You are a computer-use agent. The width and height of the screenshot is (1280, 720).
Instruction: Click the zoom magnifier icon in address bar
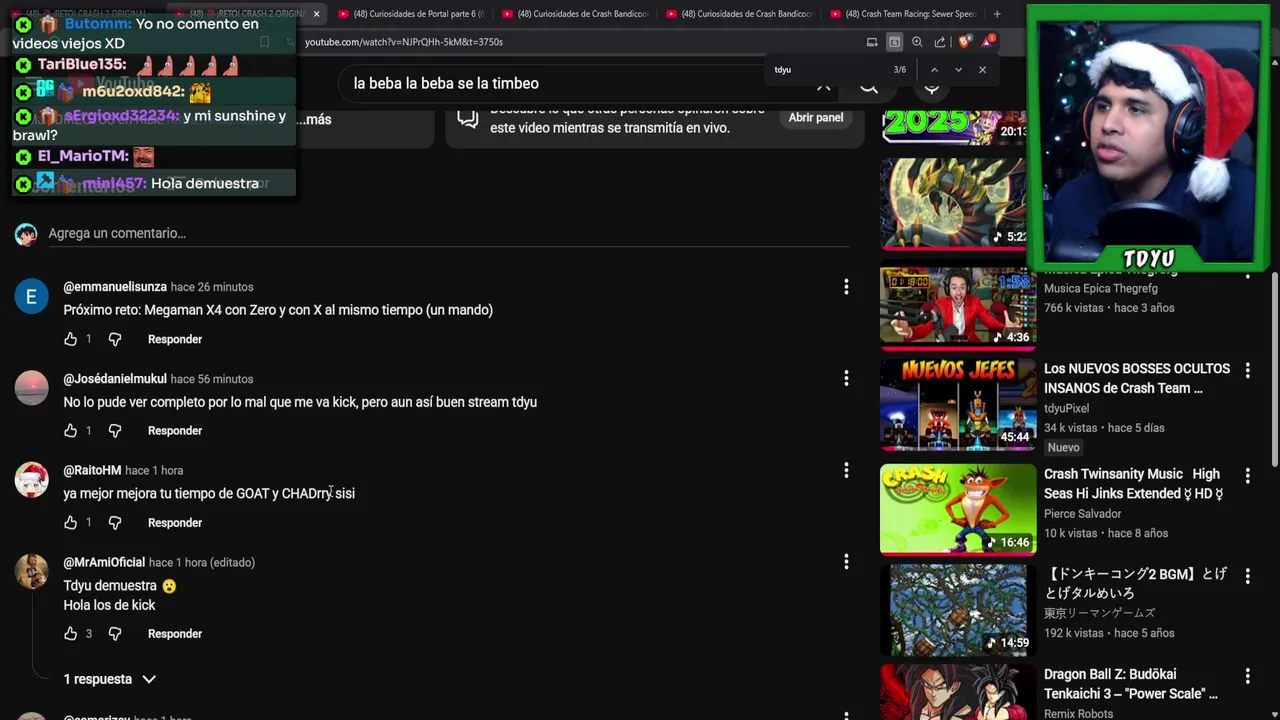pyautogui.click(x=917, y=42)
